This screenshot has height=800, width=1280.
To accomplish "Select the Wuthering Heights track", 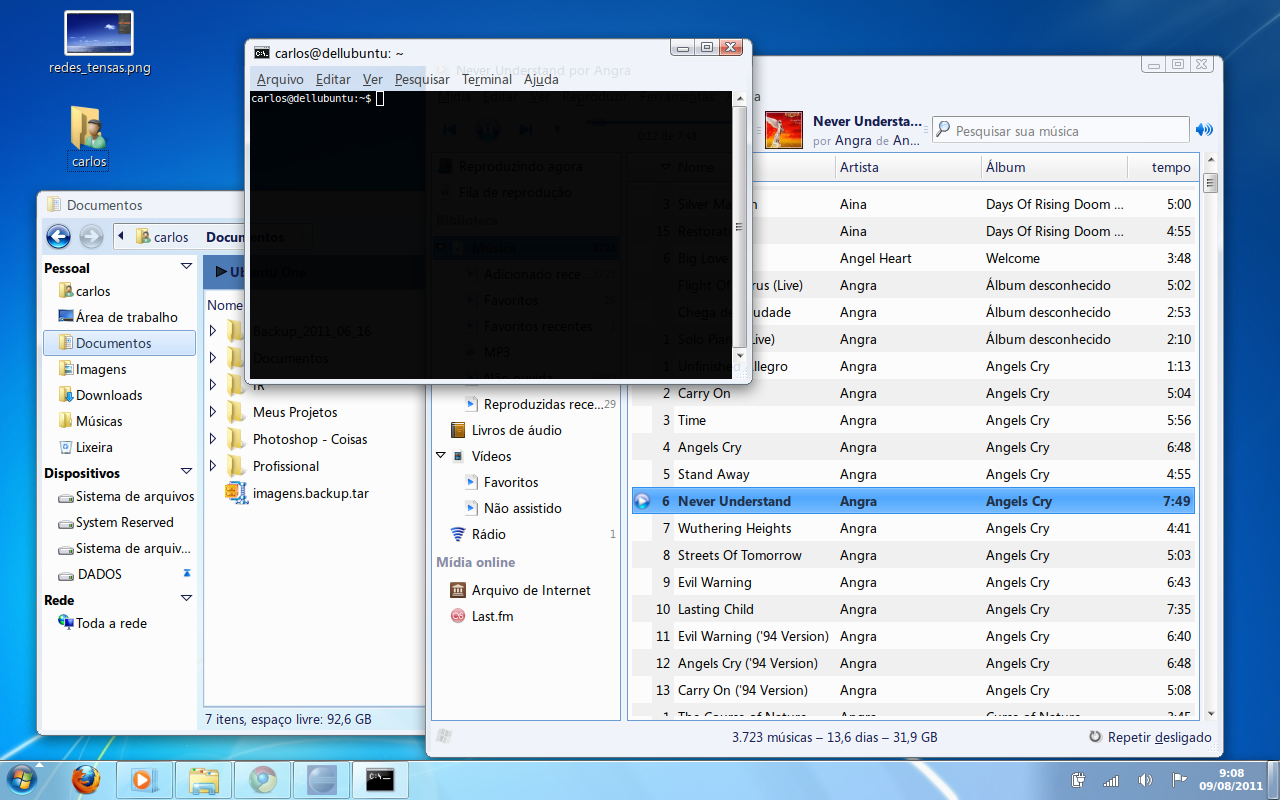I will [914, 528].
